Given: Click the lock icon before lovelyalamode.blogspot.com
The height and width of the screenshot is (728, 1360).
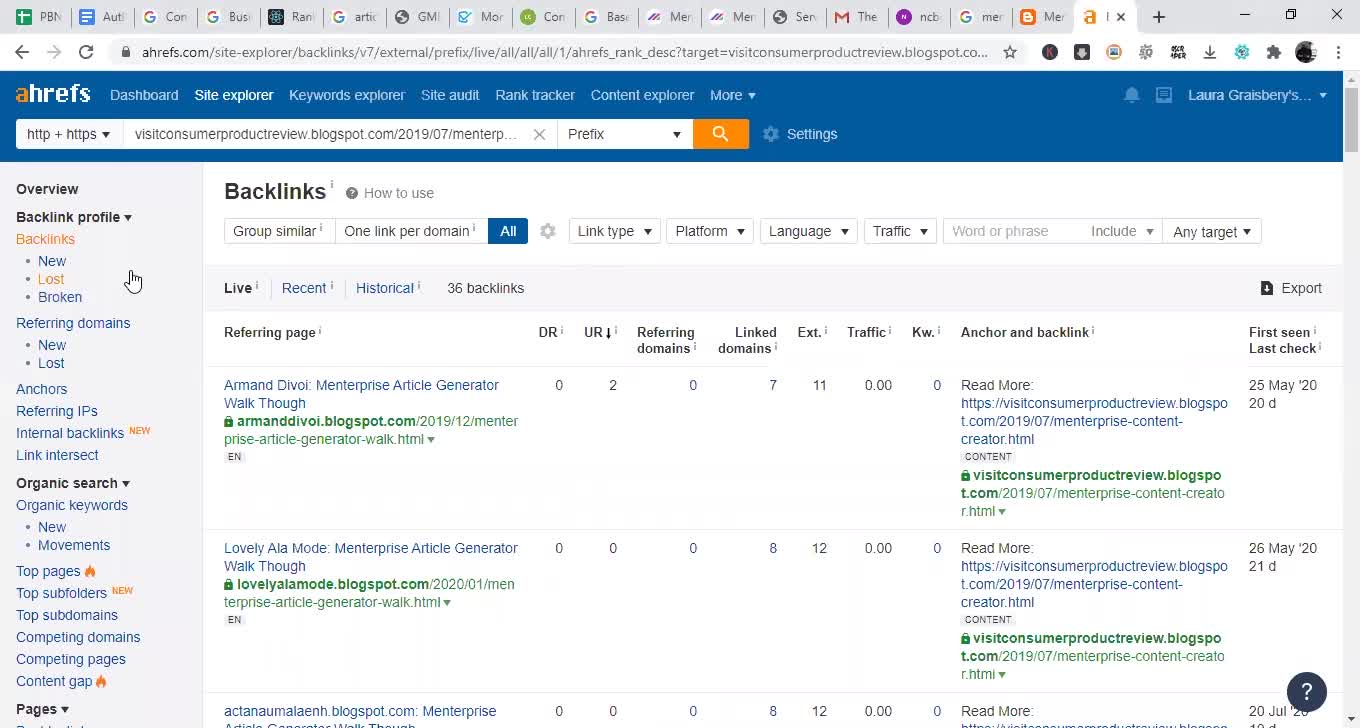Looking at the screenshot, I should (229, 585).
